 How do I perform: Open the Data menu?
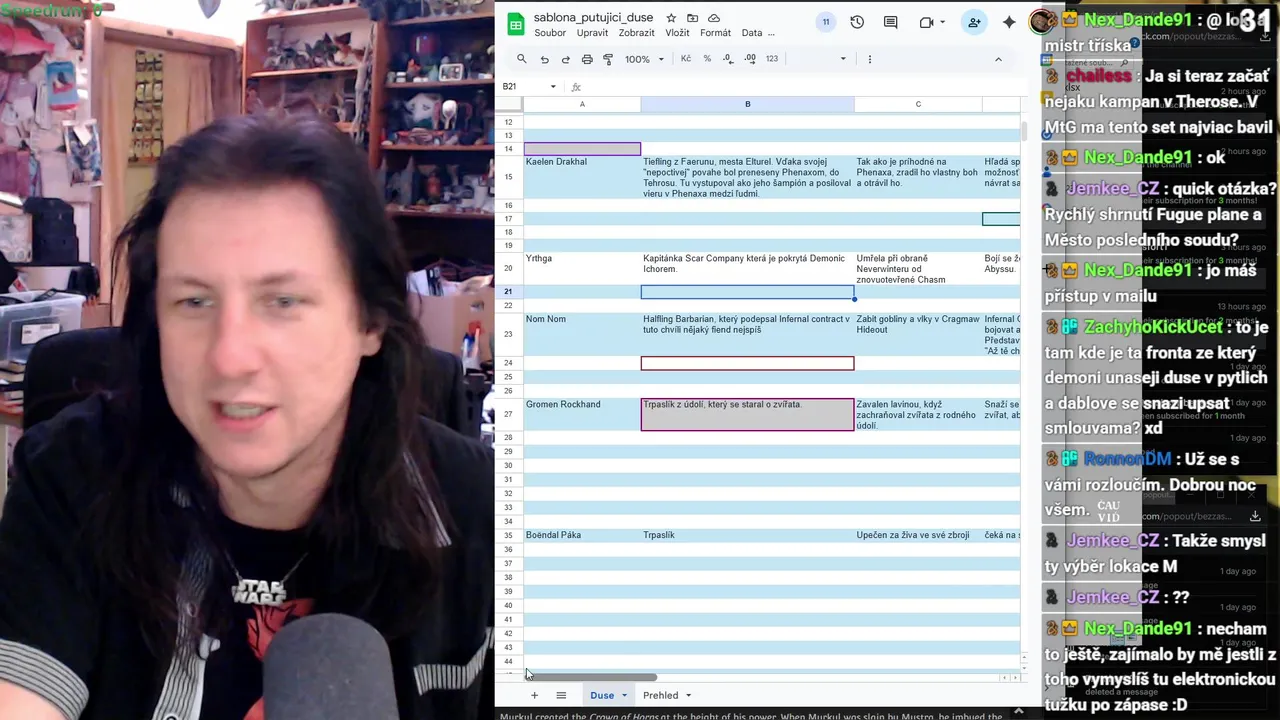[752, 33]
